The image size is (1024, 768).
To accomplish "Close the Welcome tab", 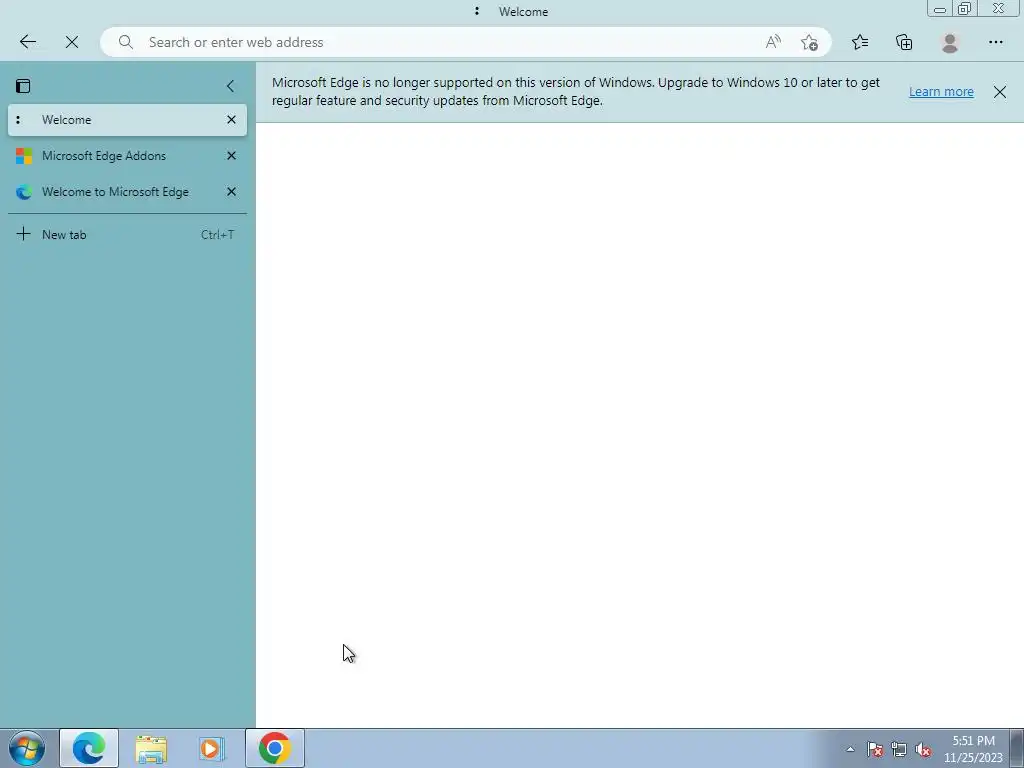I will tap(231, 120).
